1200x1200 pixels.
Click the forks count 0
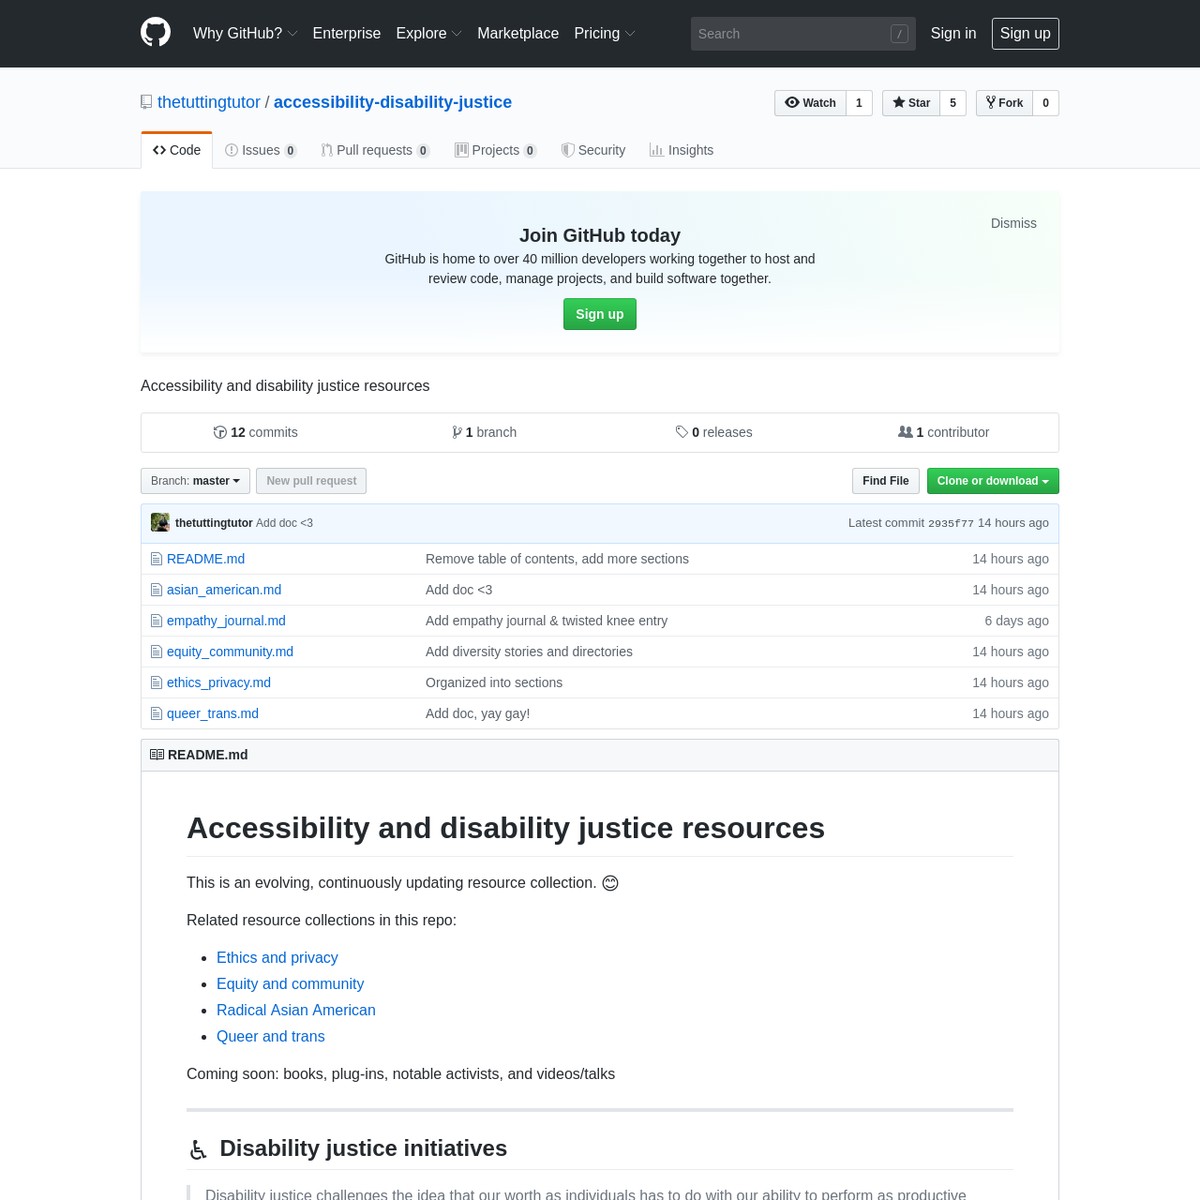(1046, 103)
